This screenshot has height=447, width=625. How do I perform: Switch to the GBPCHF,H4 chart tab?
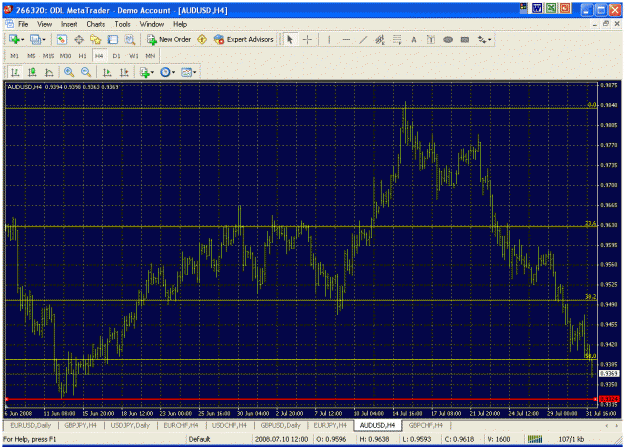point(426,425)
